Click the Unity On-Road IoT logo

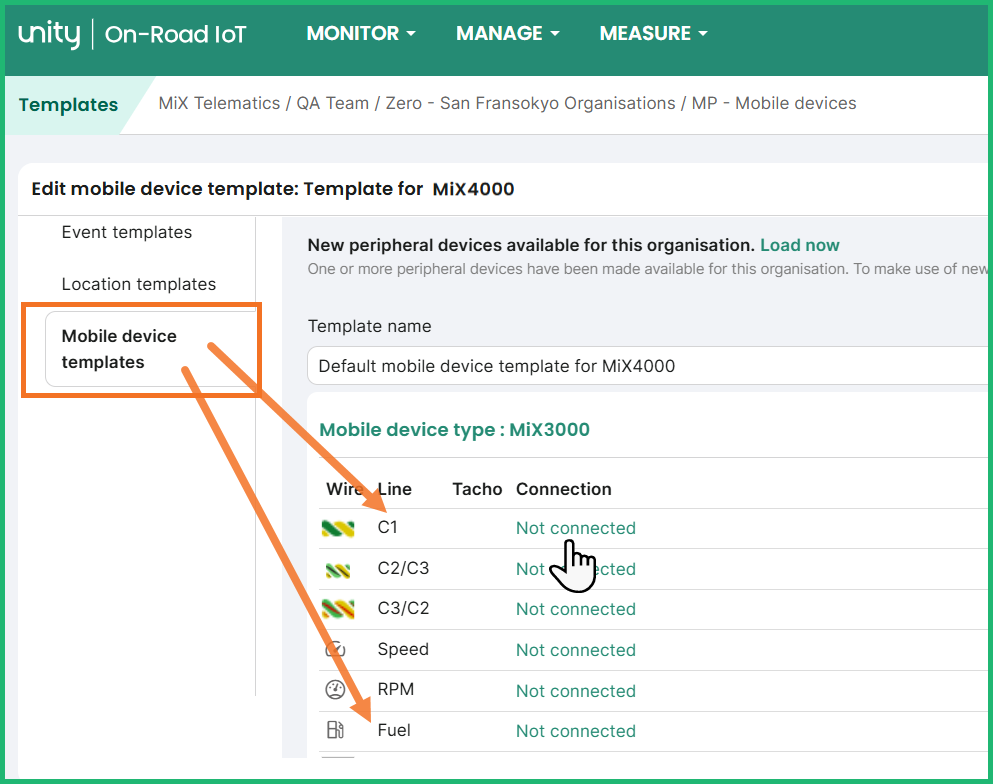pos(132,35)
